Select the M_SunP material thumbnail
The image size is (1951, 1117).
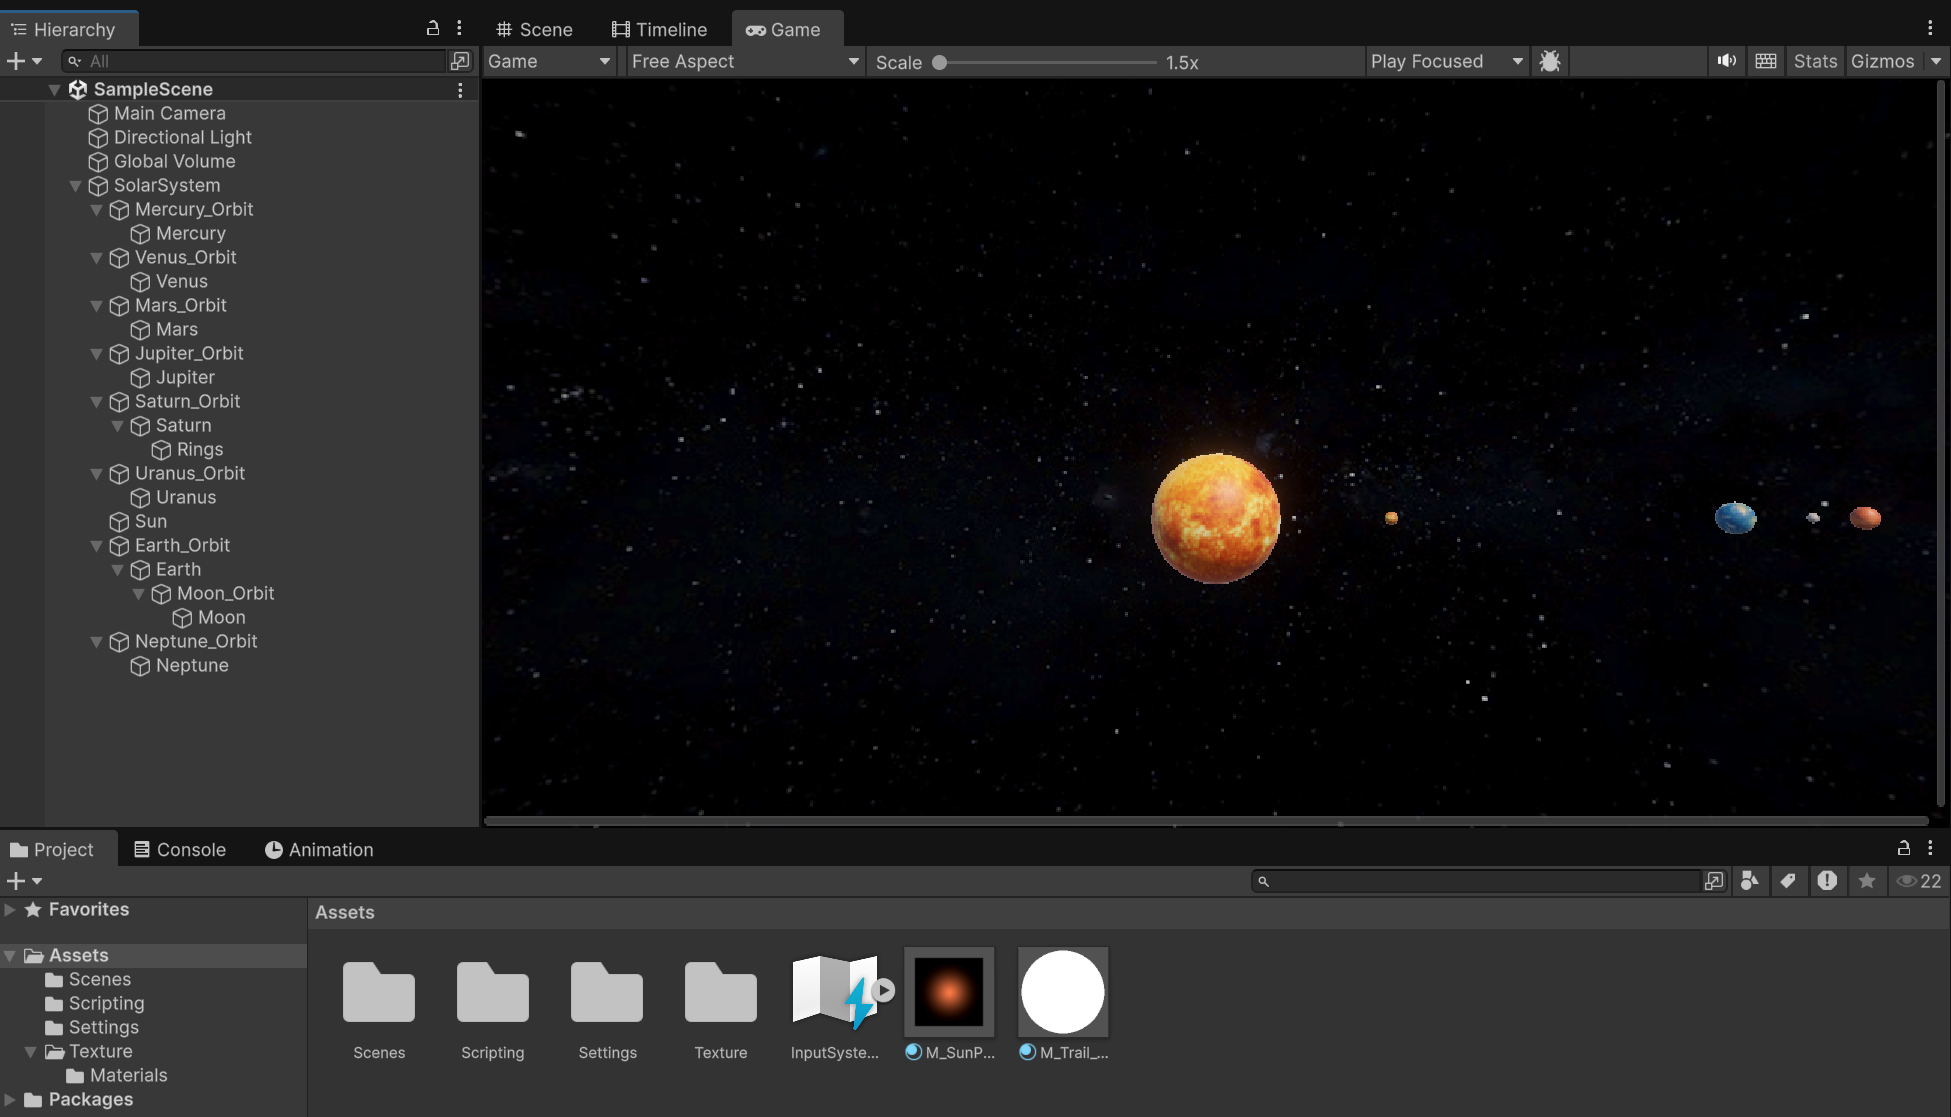(949, 992)
